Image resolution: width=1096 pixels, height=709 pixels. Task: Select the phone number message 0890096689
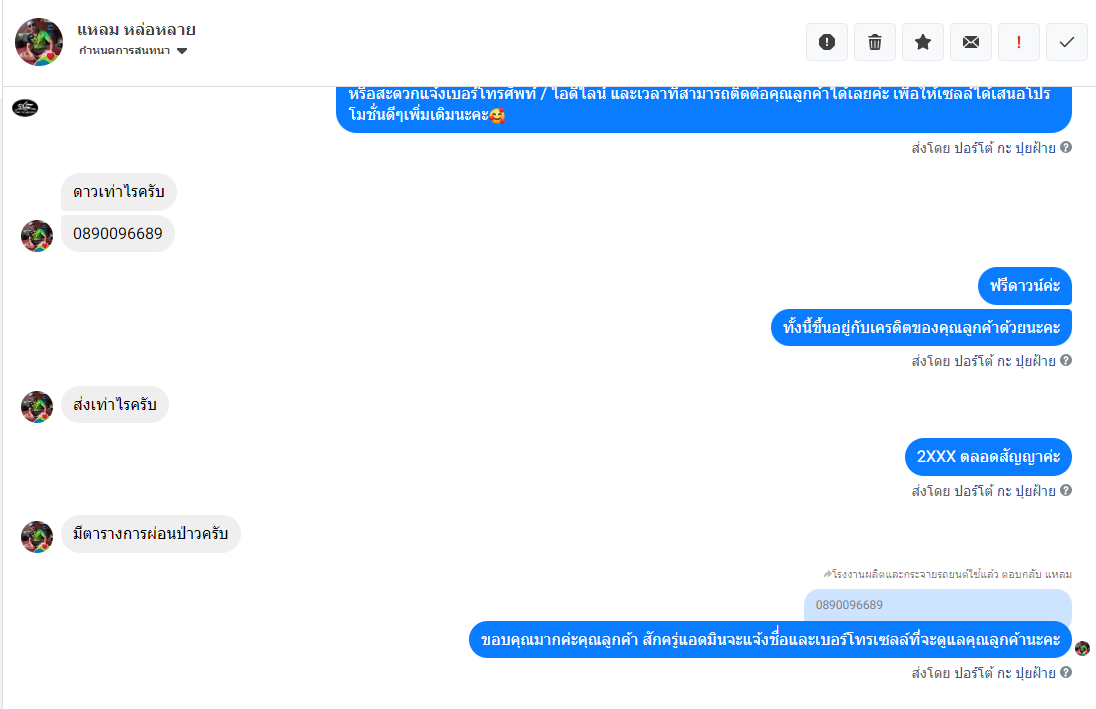point(117,234)
